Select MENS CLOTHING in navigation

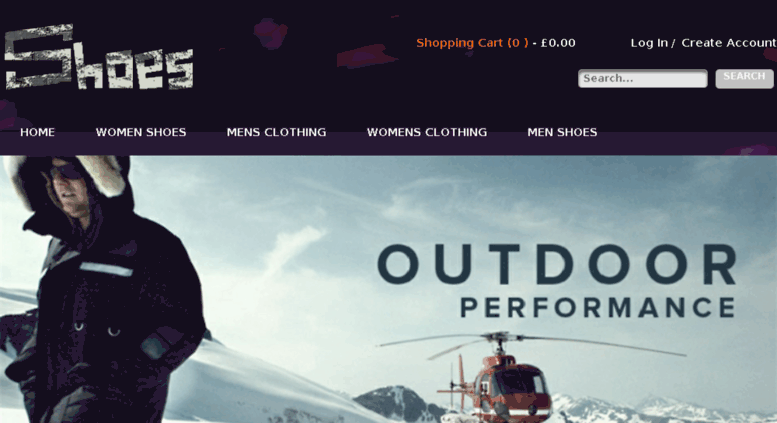277,132
